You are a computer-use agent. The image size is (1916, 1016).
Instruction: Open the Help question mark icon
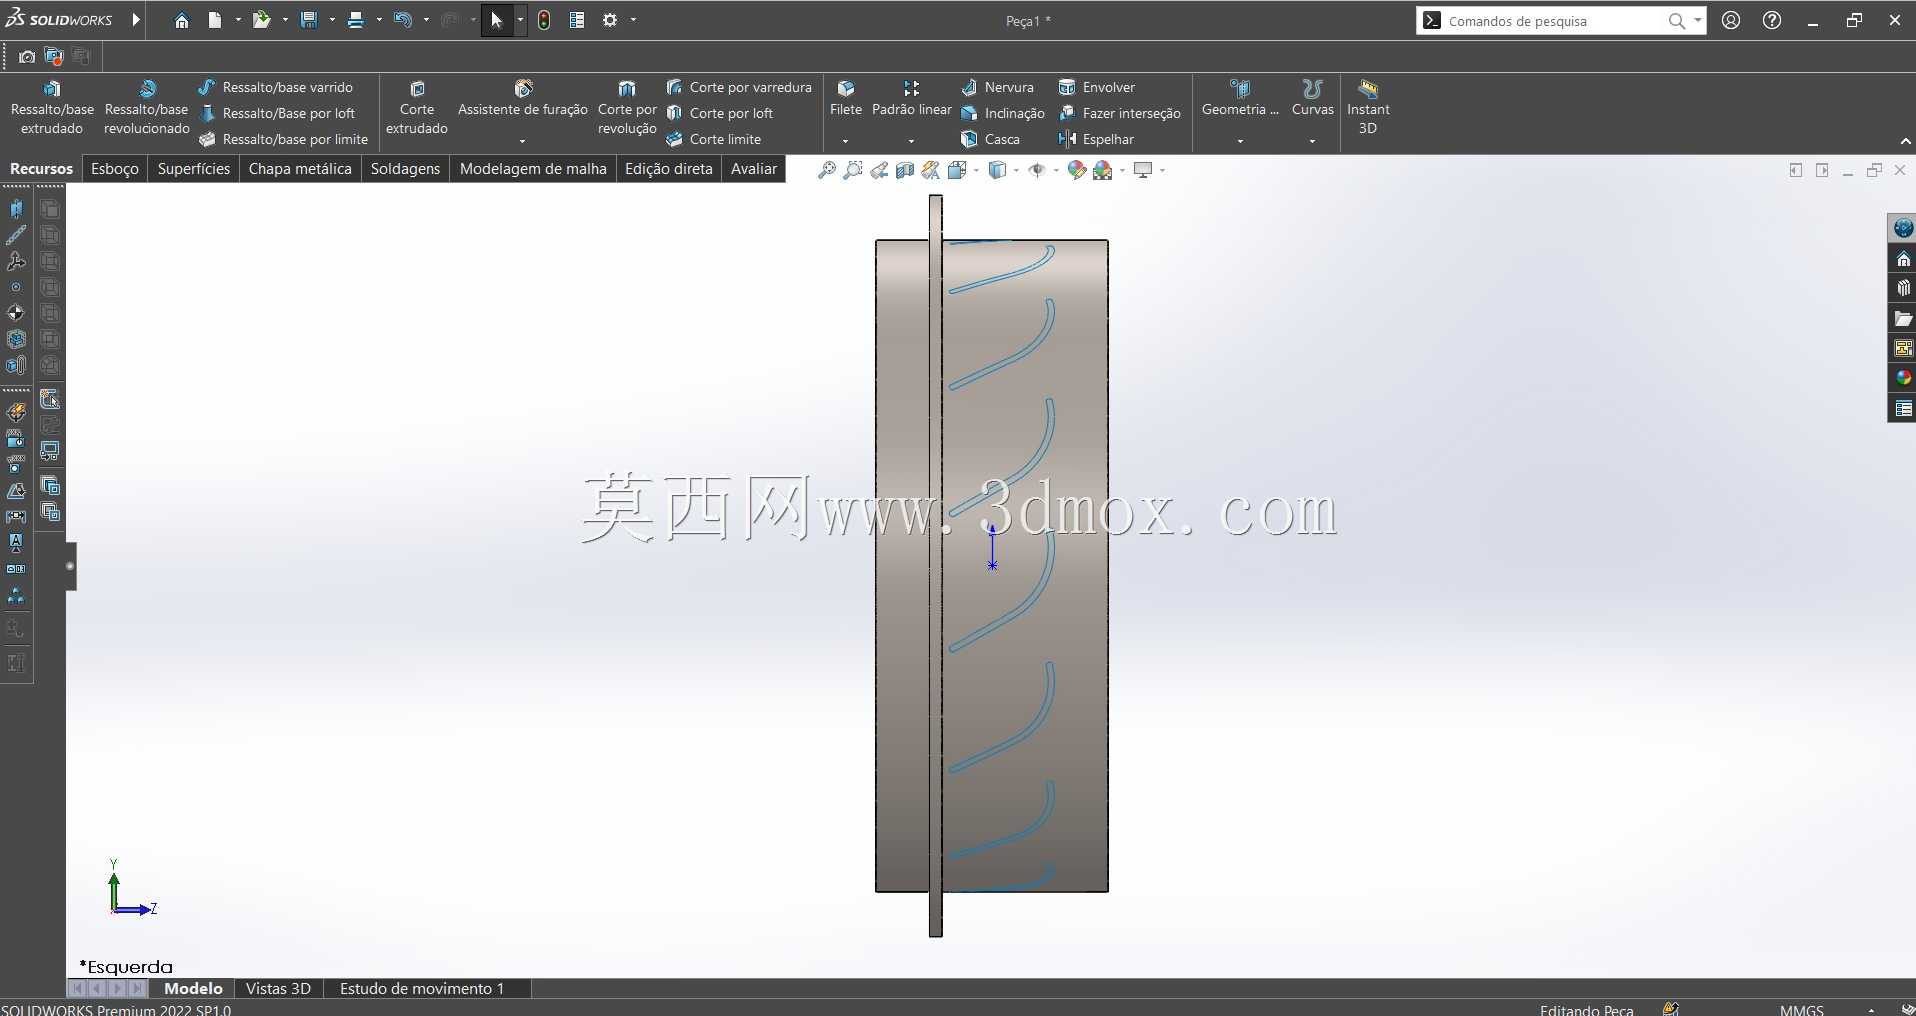(x=1772, y=20)
